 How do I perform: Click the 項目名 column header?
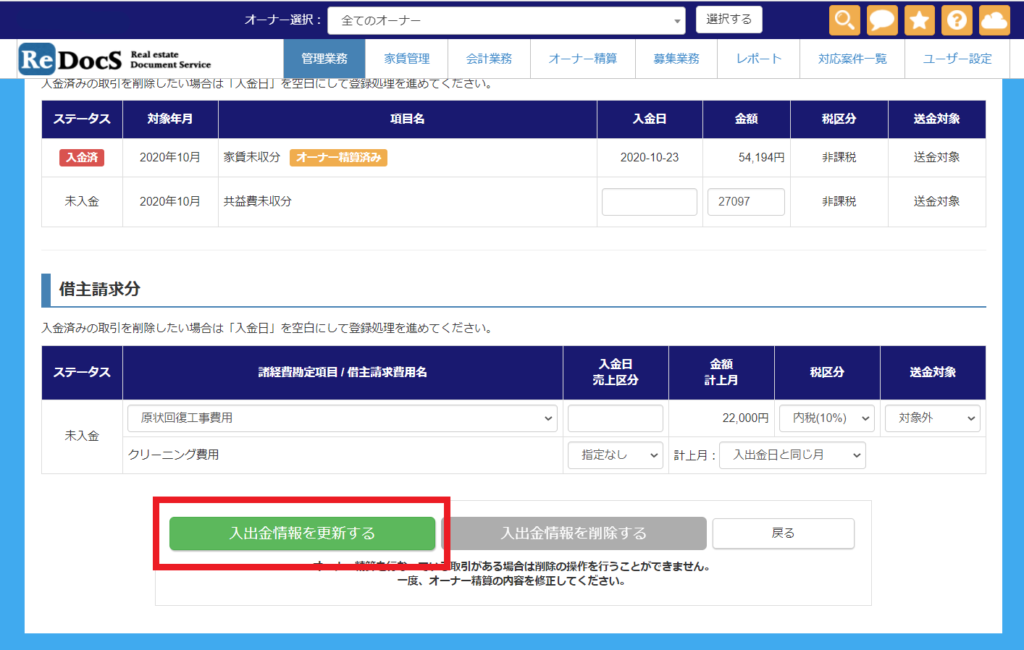(408, 119)
